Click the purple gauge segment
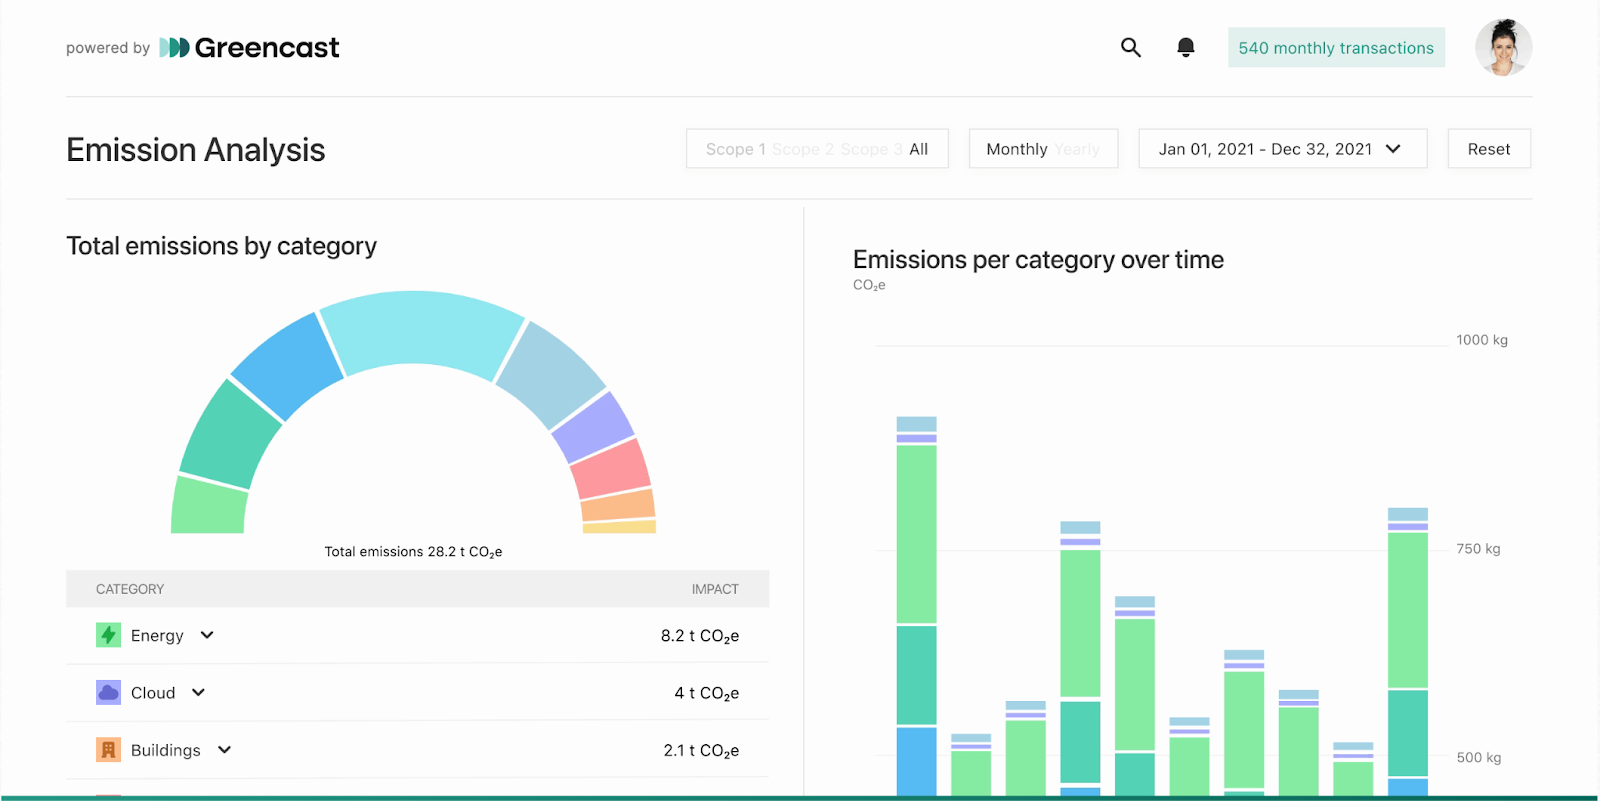Screen dimensions: 1600x801 (594, 429)
